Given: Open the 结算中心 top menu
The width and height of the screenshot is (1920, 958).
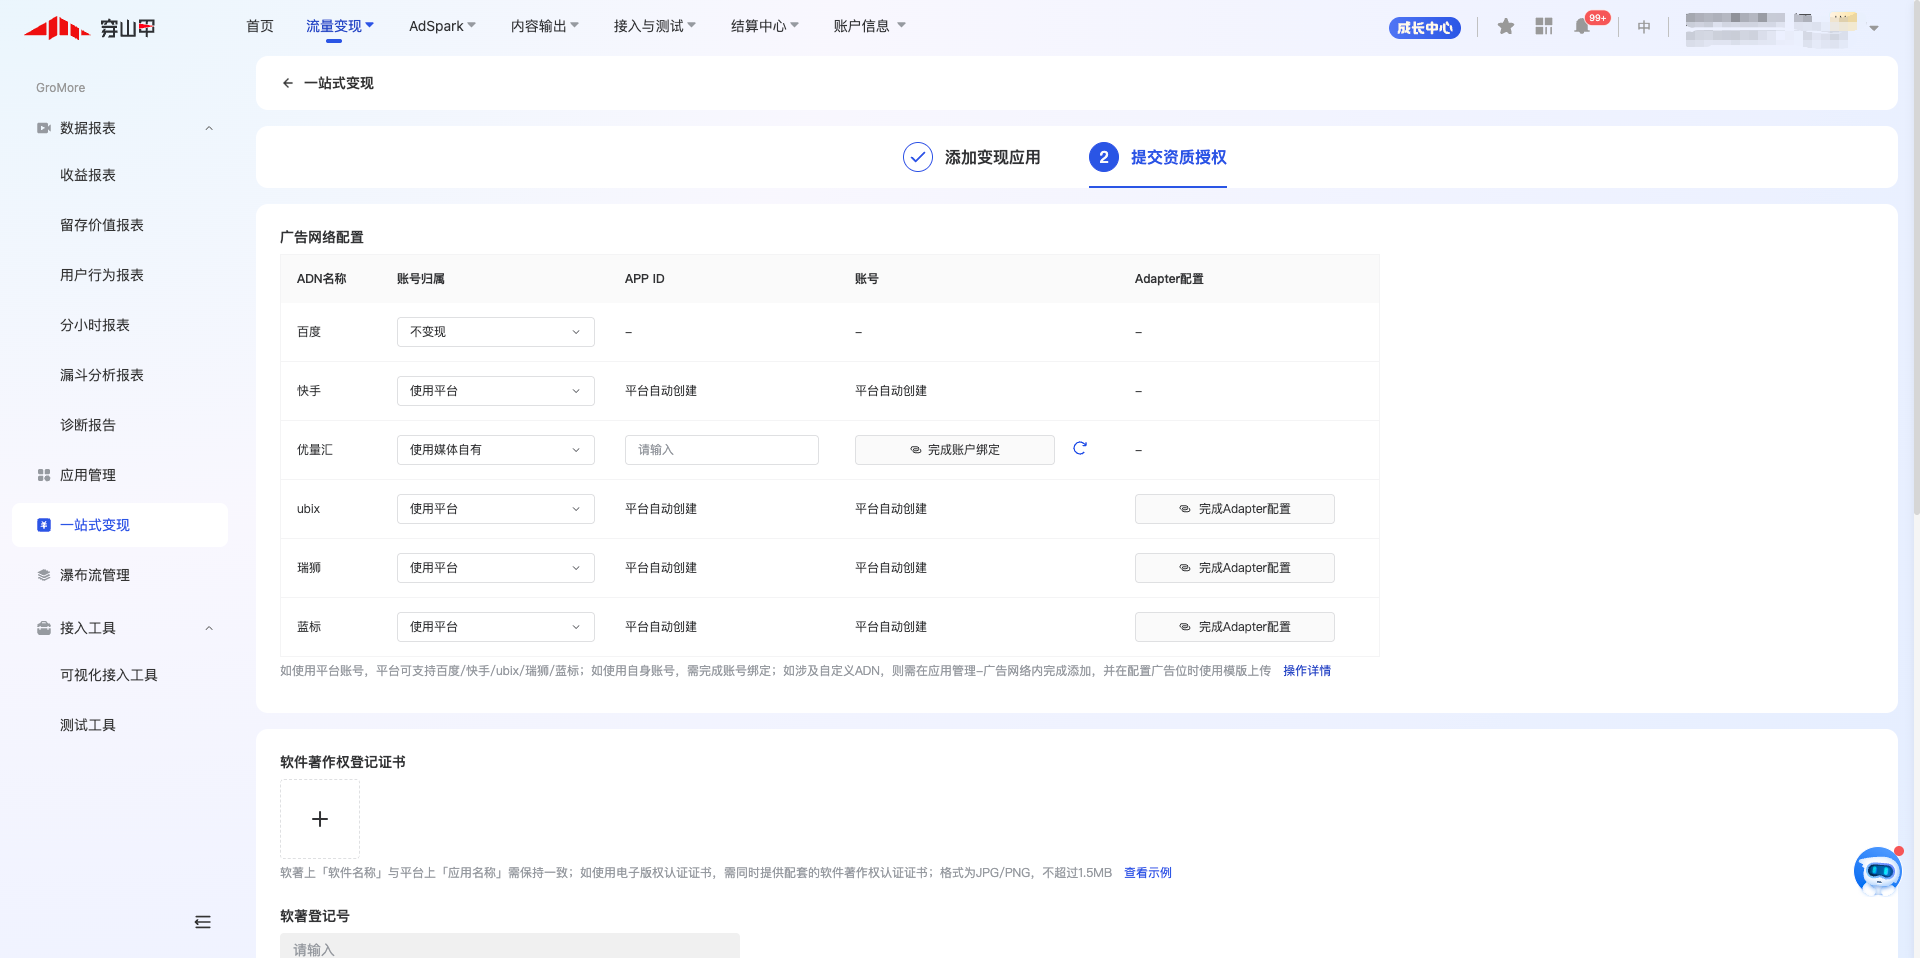Looking at the screenshot, I should click(x=764, y=26).
